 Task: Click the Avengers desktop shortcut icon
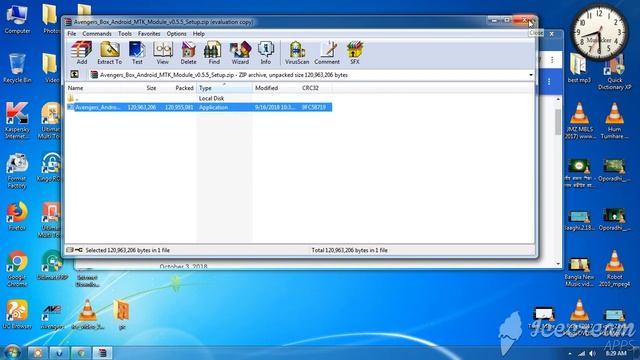click(52, 316)
